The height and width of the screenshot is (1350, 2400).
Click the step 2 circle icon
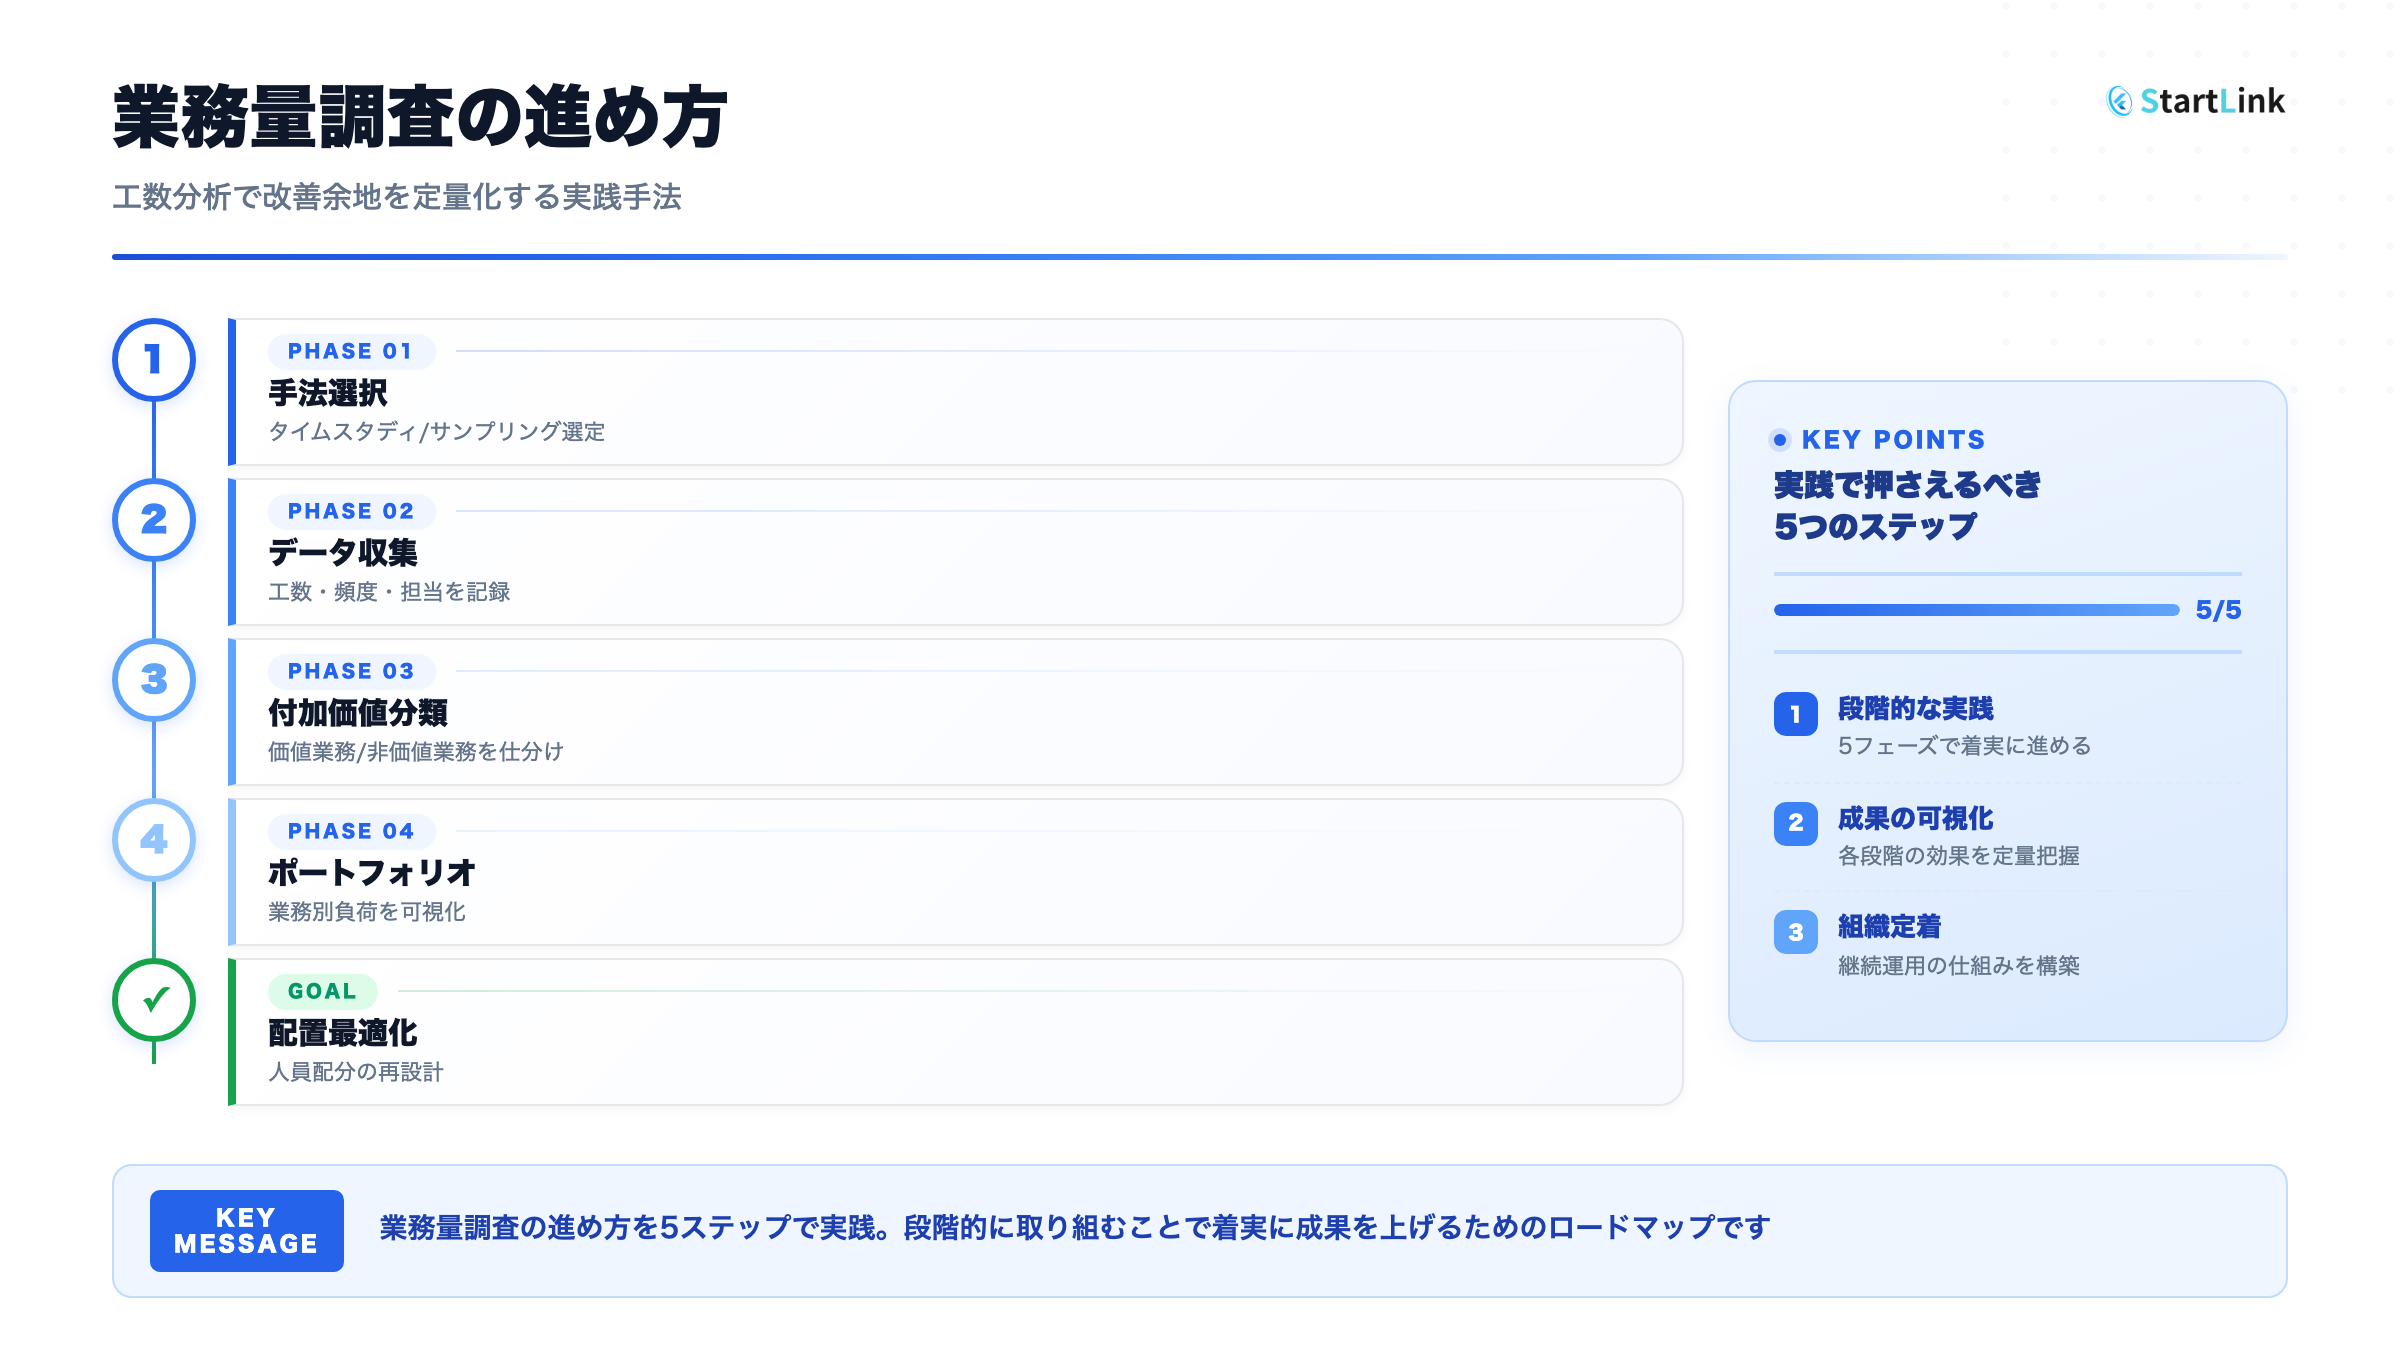click(x=153, y=520)
